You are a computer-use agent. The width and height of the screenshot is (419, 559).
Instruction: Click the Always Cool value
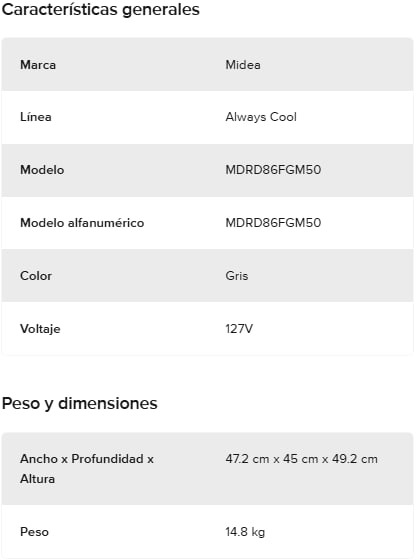261,117
